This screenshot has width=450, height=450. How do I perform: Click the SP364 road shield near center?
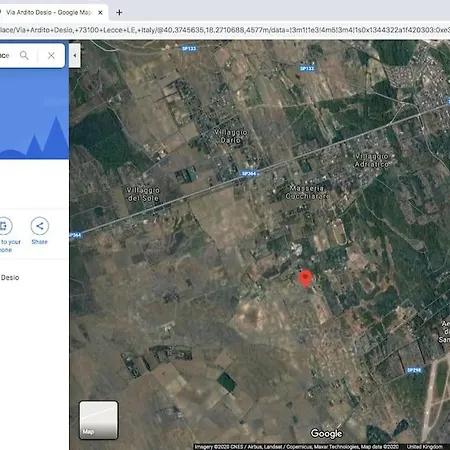click(x=249, y=174)
